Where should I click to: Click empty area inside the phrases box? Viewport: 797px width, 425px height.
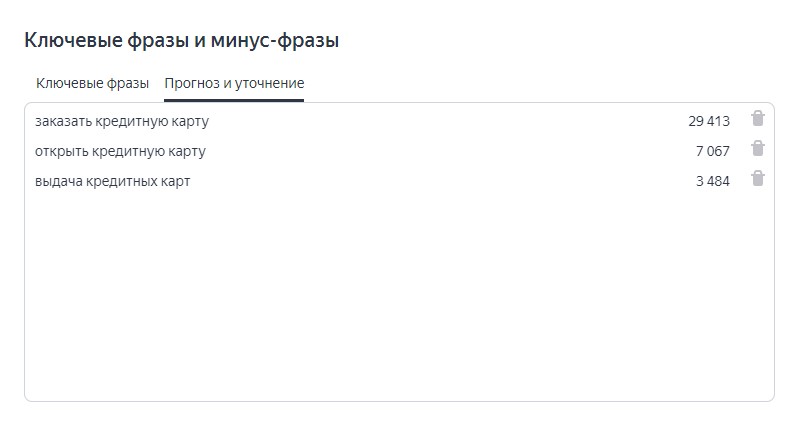[x=400, y=300]
